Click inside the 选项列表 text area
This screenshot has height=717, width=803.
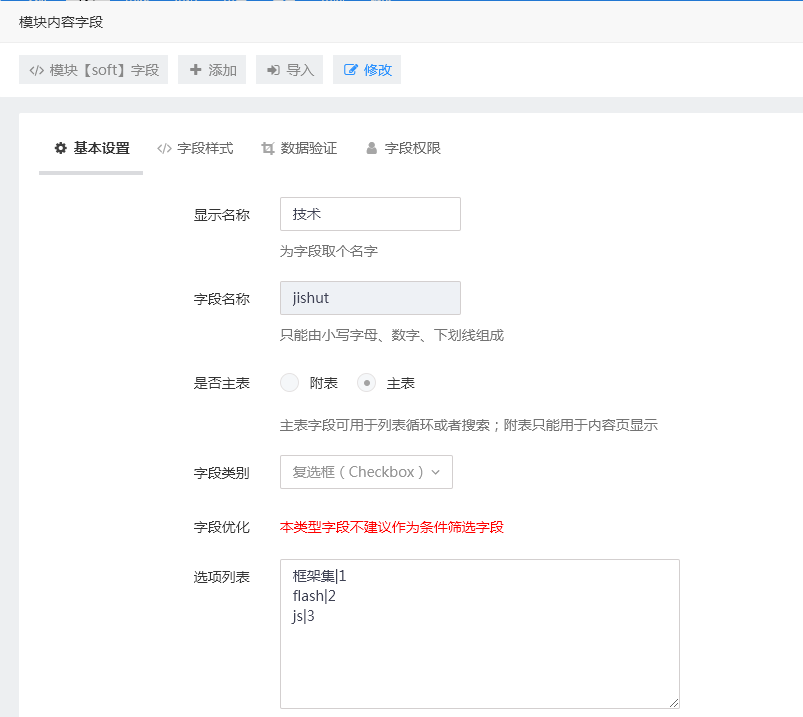pos(479,650)
